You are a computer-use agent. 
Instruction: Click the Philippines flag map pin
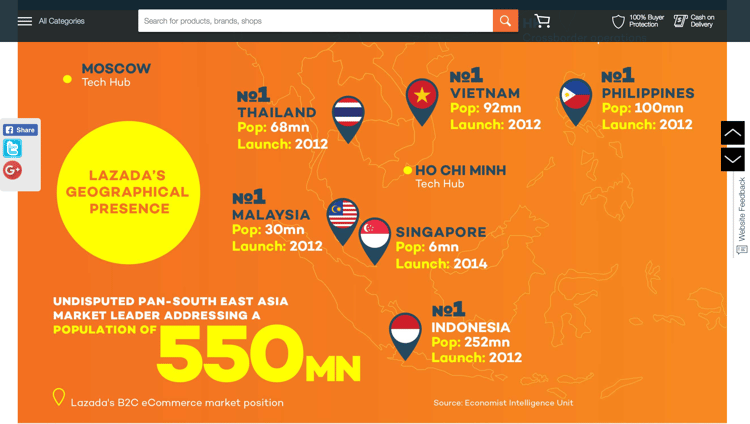click(575, 101)
